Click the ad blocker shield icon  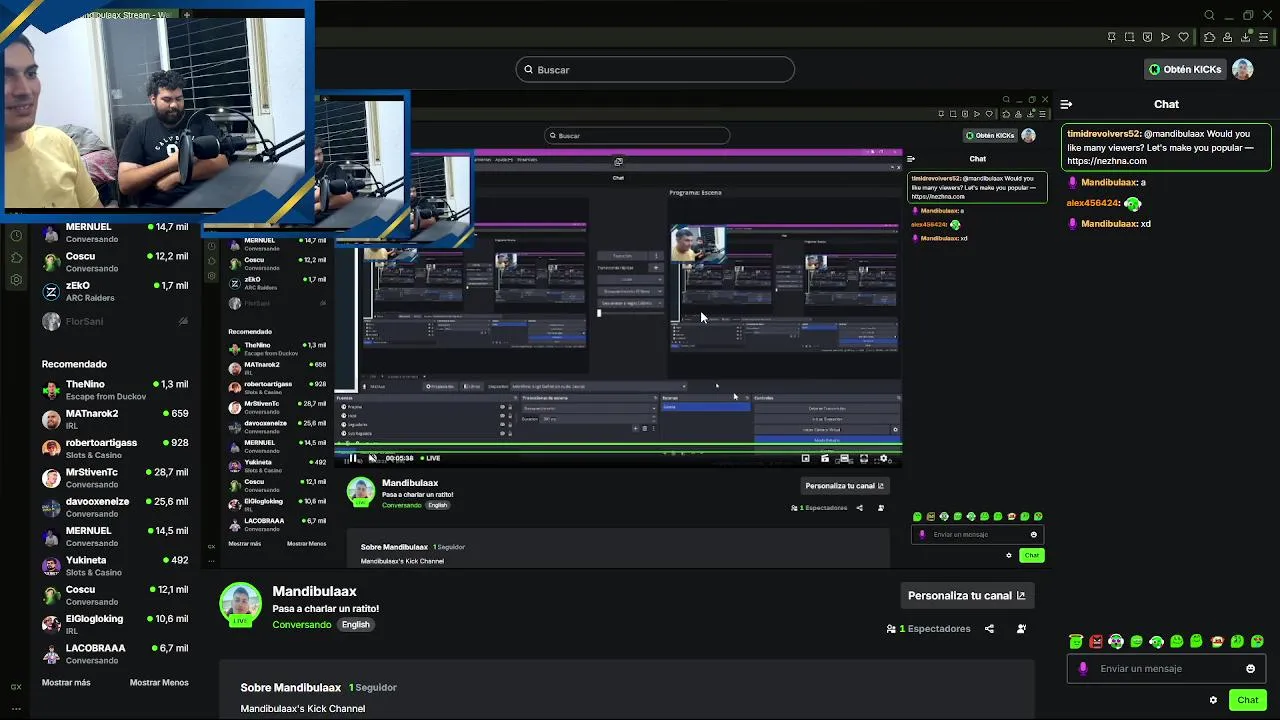coord(1148,38)
